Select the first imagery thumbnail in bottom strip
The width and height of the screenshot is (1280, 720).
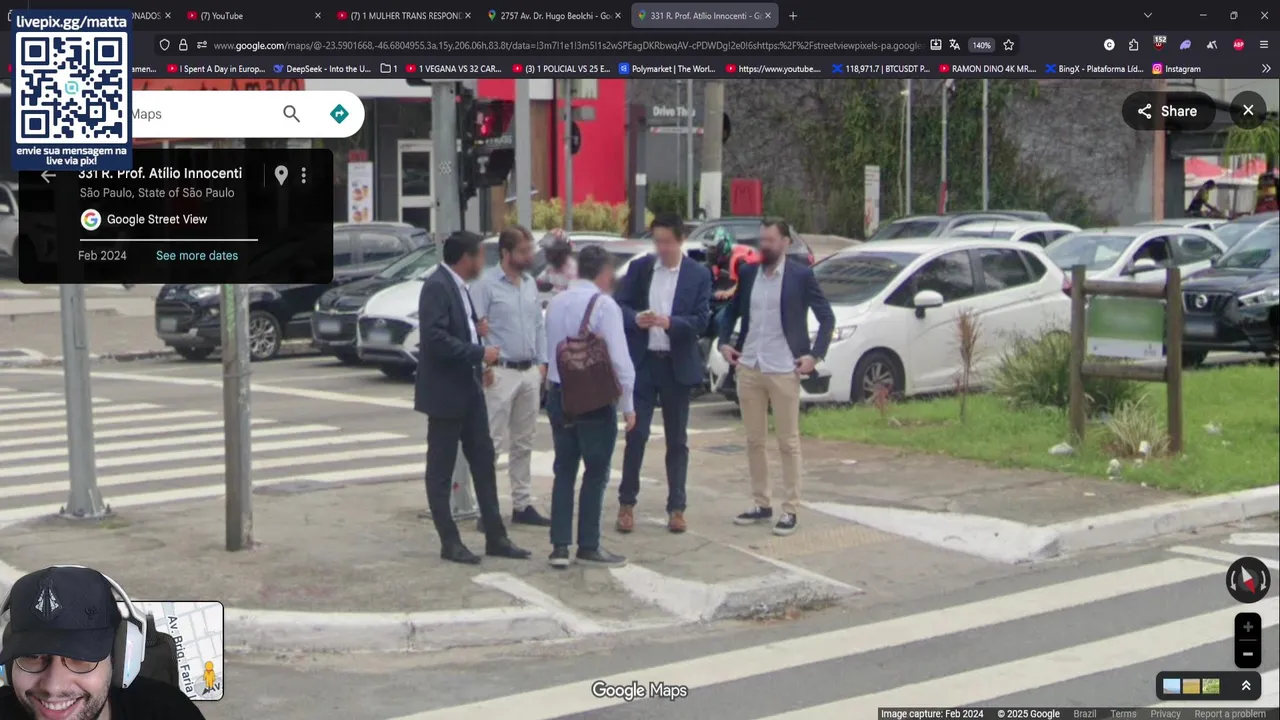pos(1171,686)
